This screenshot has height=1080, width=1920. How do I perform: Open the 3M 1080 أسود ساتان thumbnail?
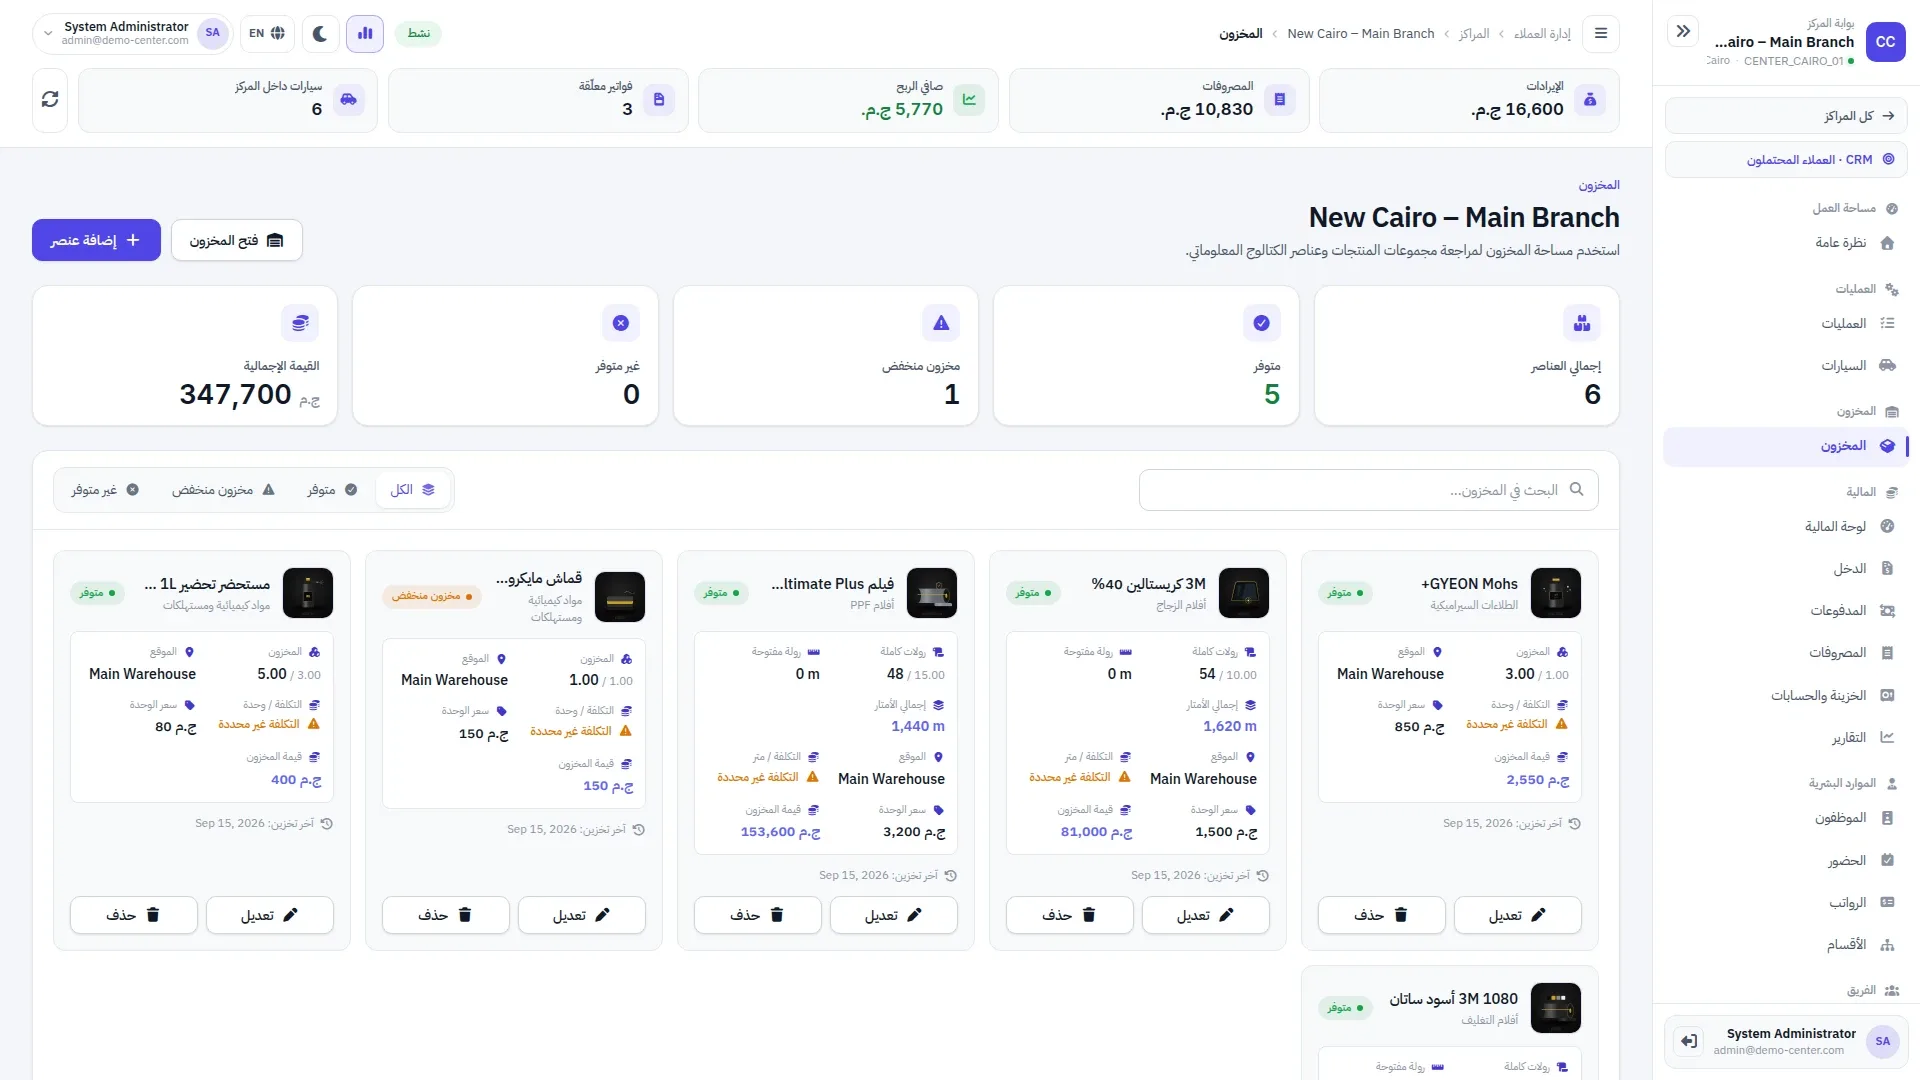pos(1556,1008)
